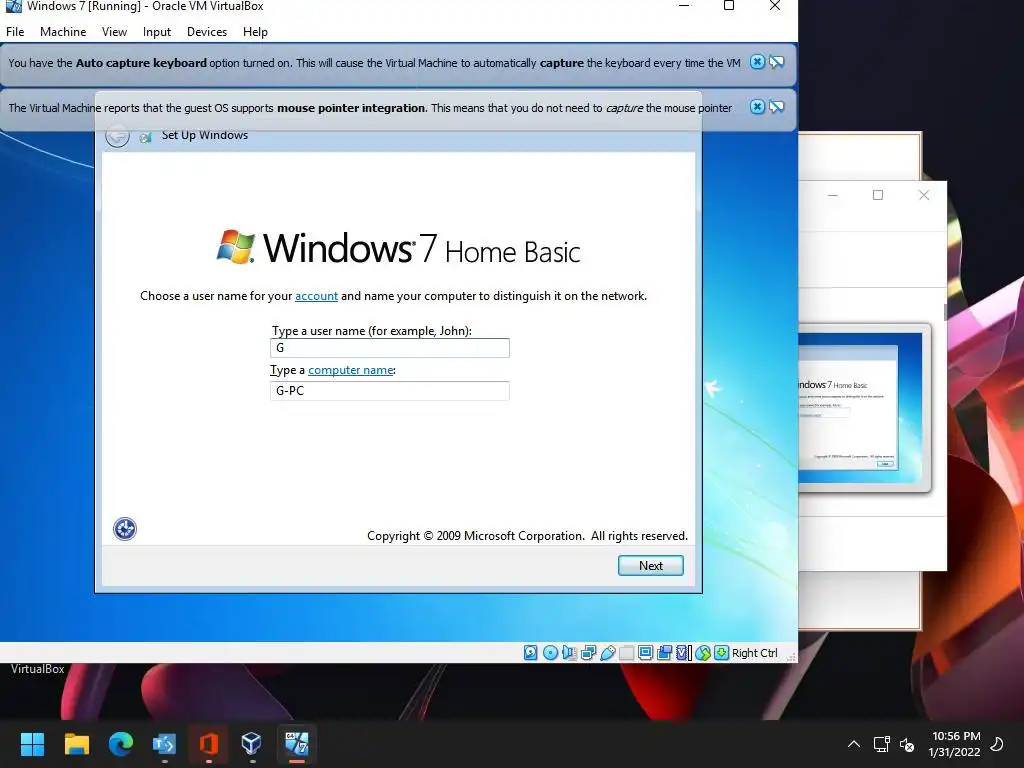Suppress future mouse pointer integration messages icon
1024x768 pixels.
pyautogui.click(x=776, y=106)
